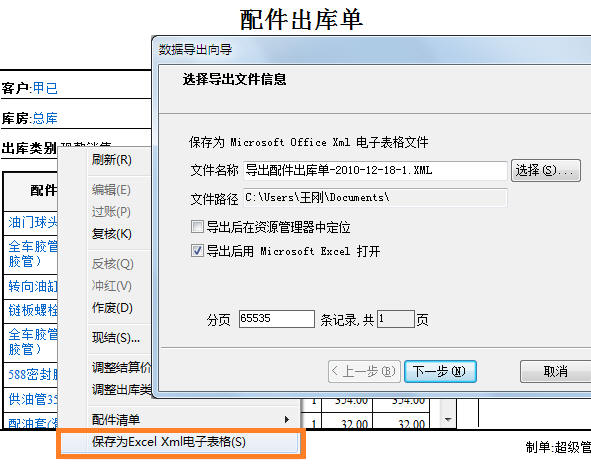Choose 调整结算价 menu entry
This screenshot has width=591, height=471.
tap(121, 367)
